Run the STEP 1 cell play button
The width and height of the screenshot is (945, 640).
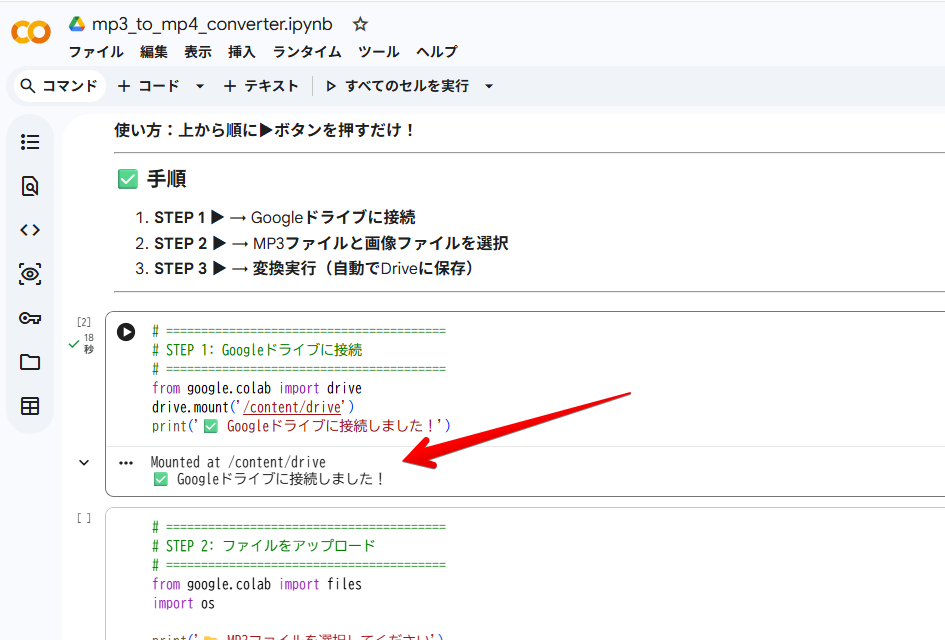point(126,332)
